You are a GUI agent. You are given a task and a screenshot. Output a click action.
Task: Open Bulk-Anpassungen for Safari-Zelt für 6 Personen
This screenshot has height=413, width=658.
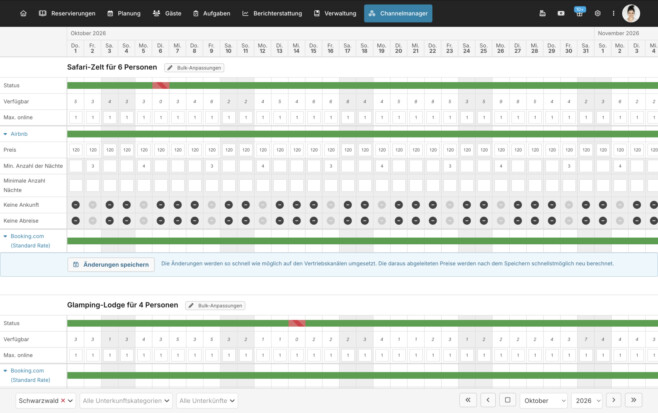tap(194, 68)
